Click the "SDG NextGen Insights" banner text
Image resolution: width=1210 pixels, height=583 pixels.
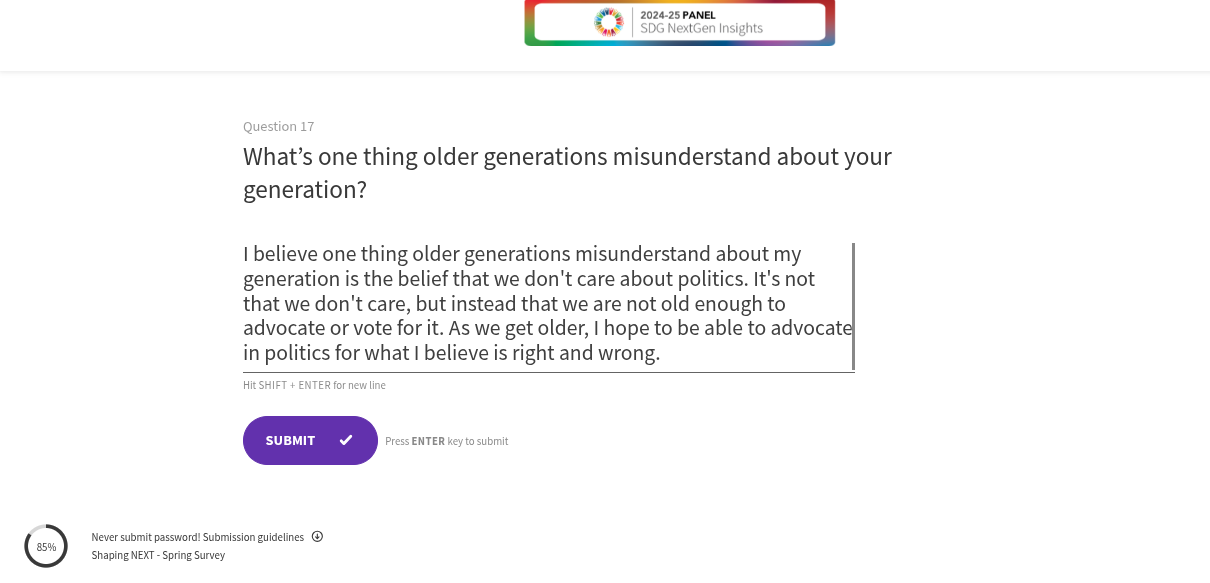[702, 29]
